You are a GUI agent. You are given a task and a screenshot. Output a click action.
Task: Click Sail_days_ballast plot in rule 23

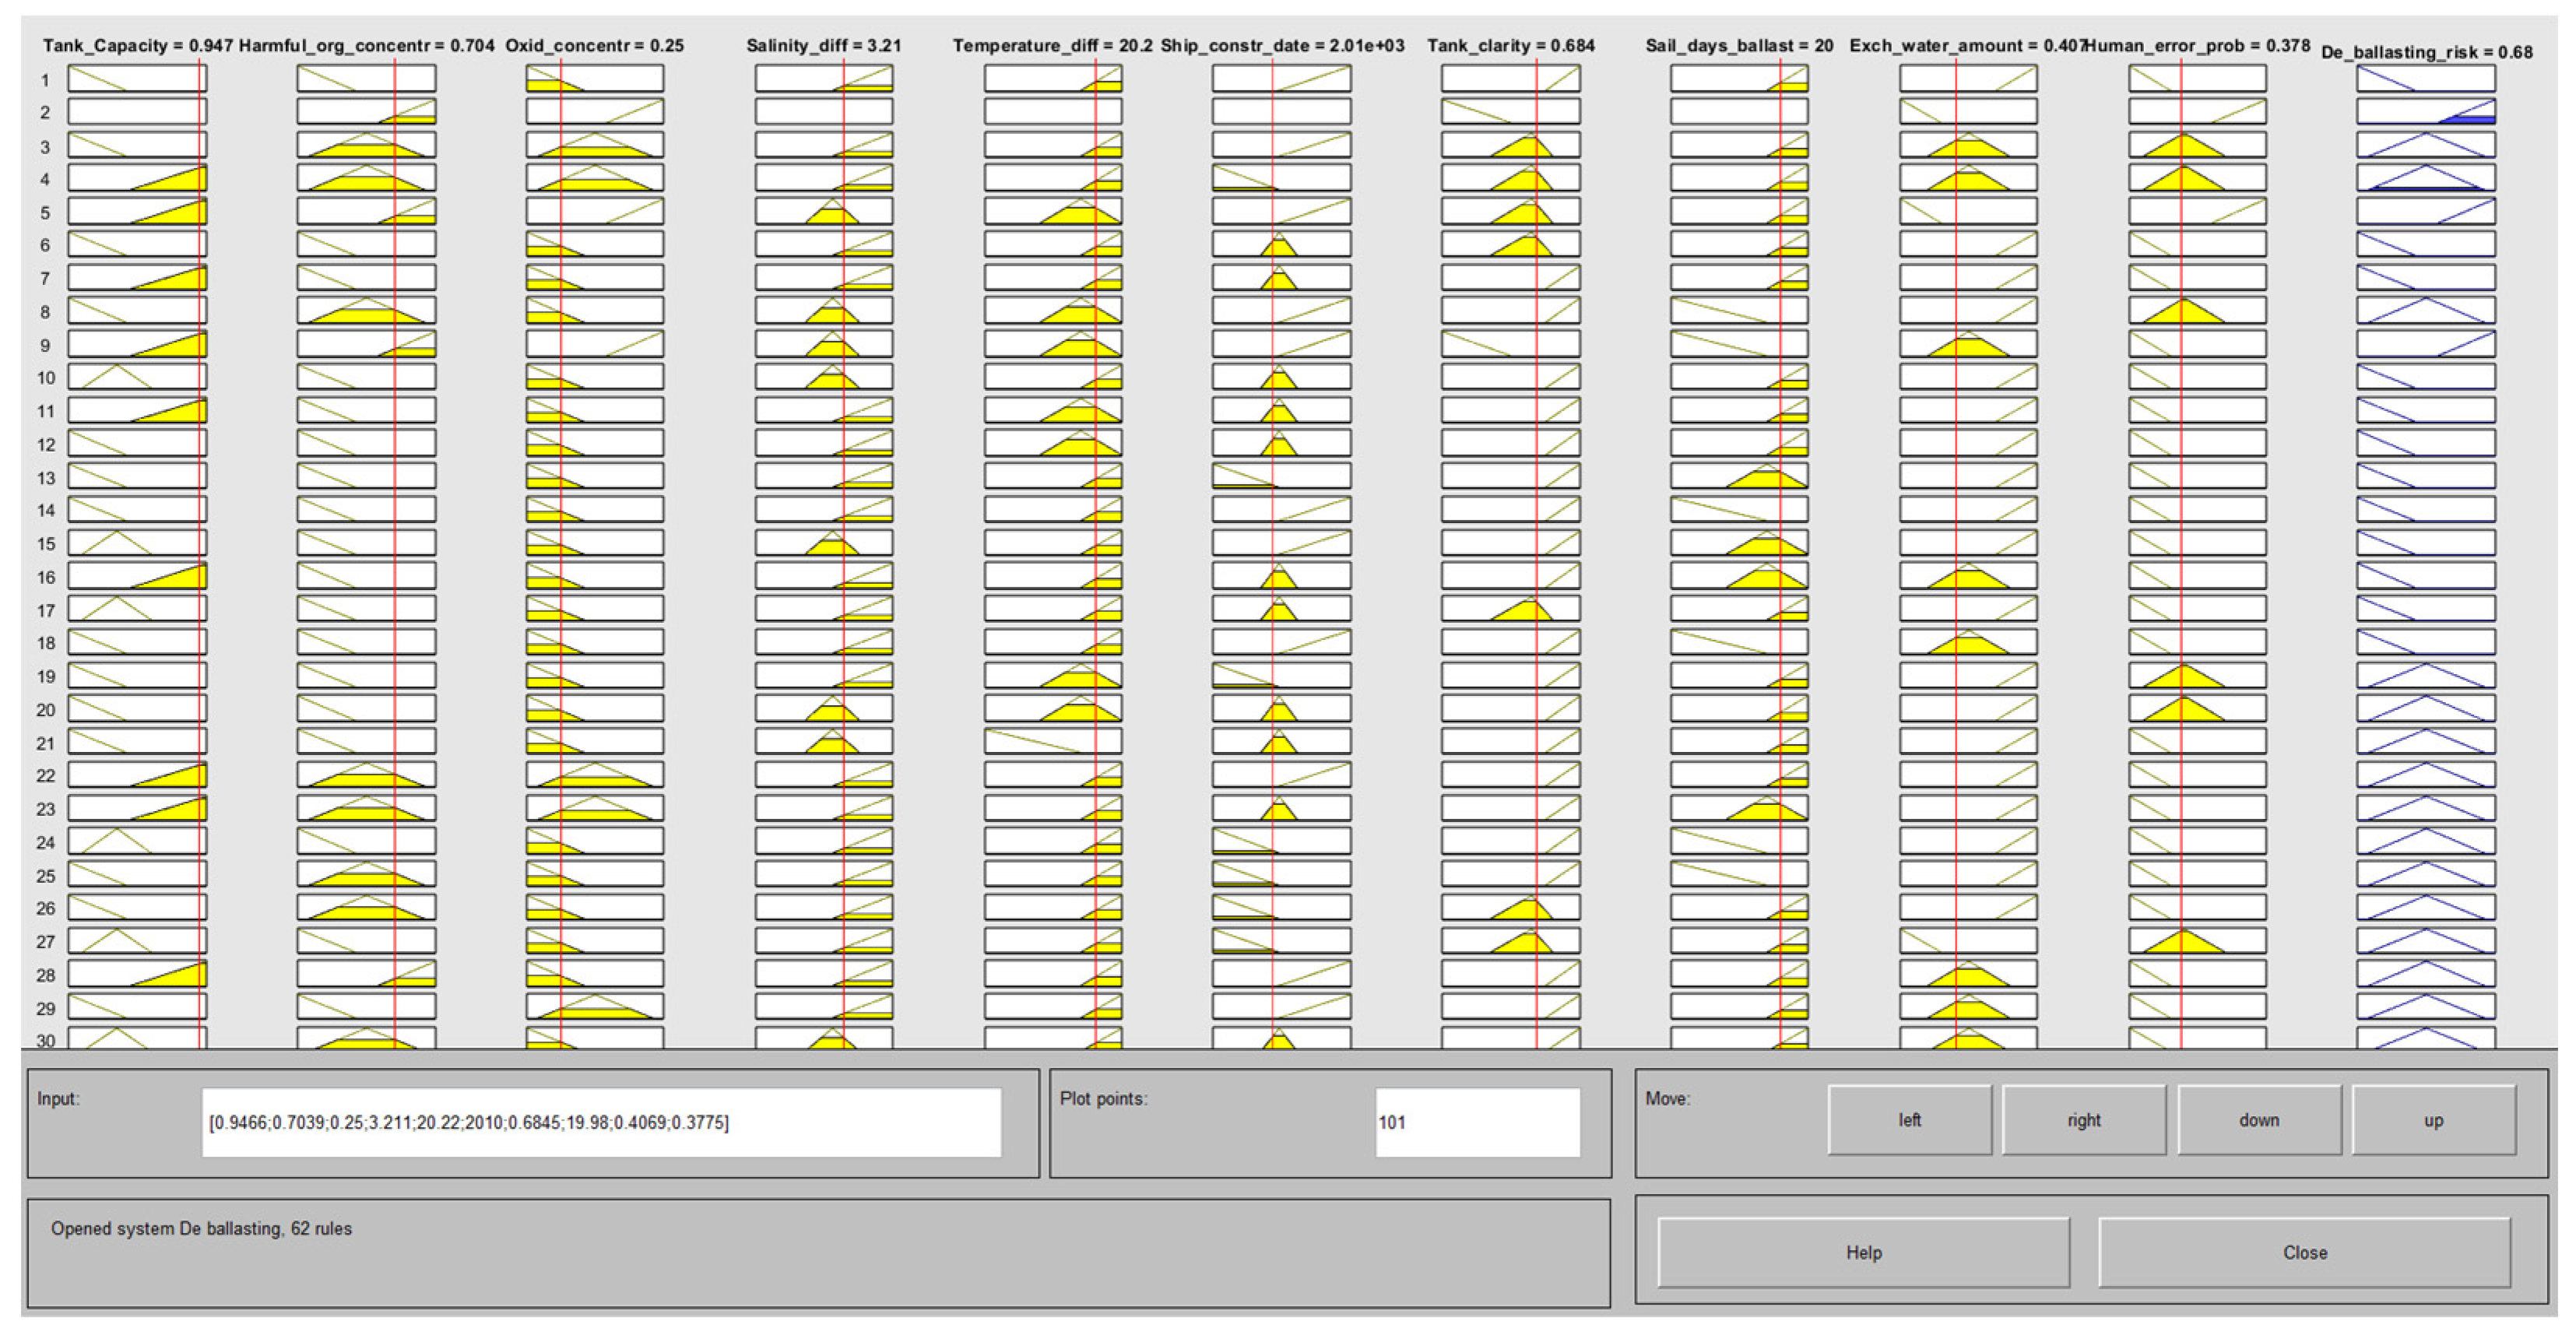tap(1739, 808)
